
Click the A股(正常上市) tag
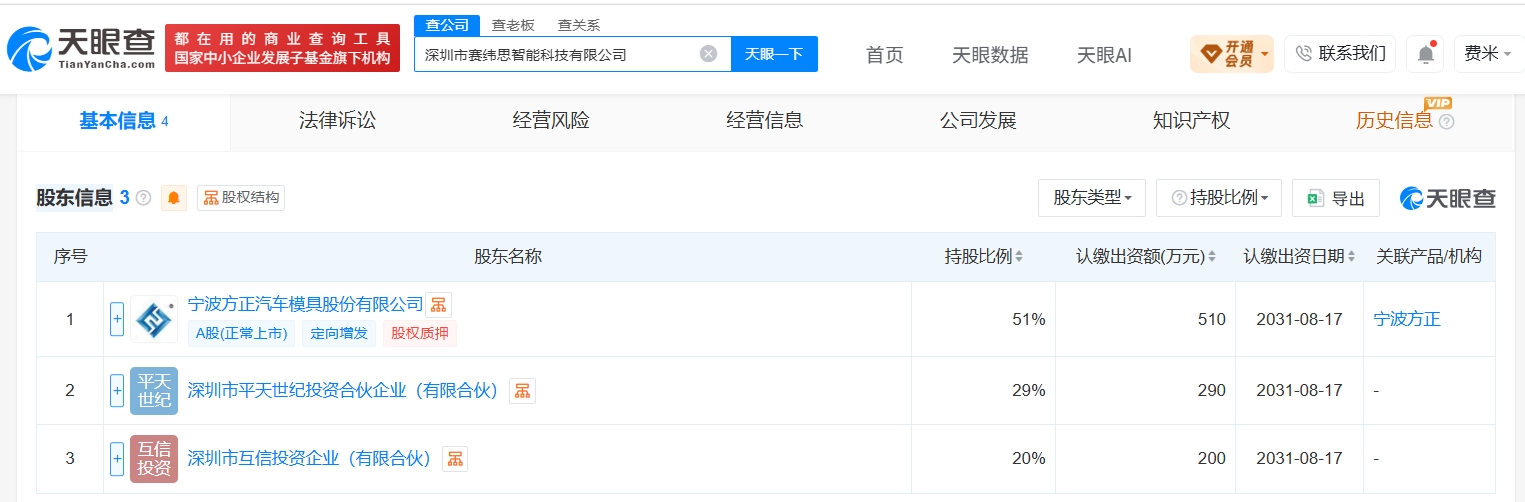click(242, 334)
